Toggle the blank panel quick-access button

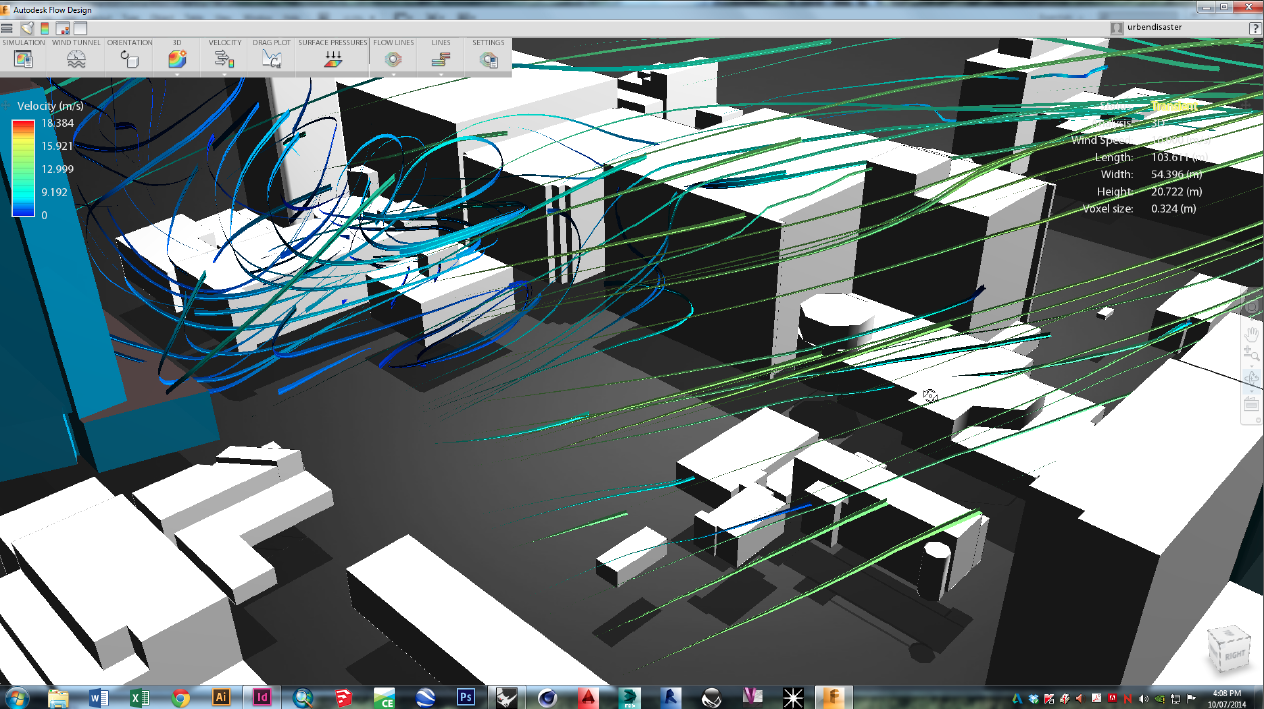coord(80,28)
